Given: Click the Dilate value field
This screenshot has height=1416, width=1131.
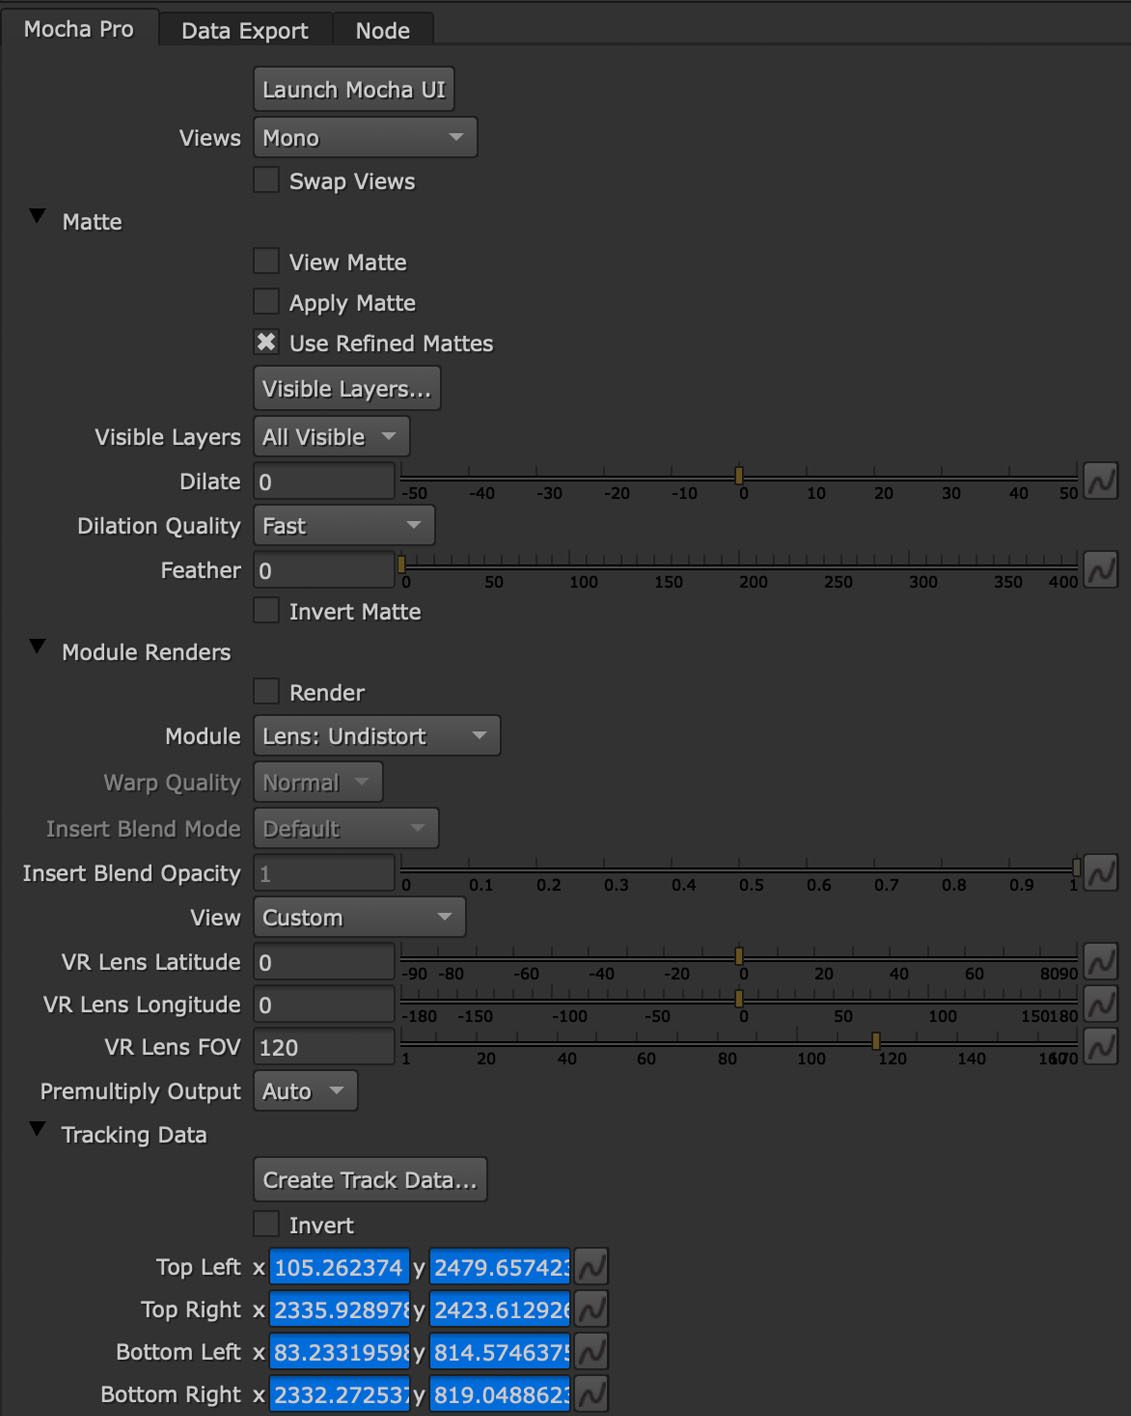Looking at the screenshot, I should 324,482.
